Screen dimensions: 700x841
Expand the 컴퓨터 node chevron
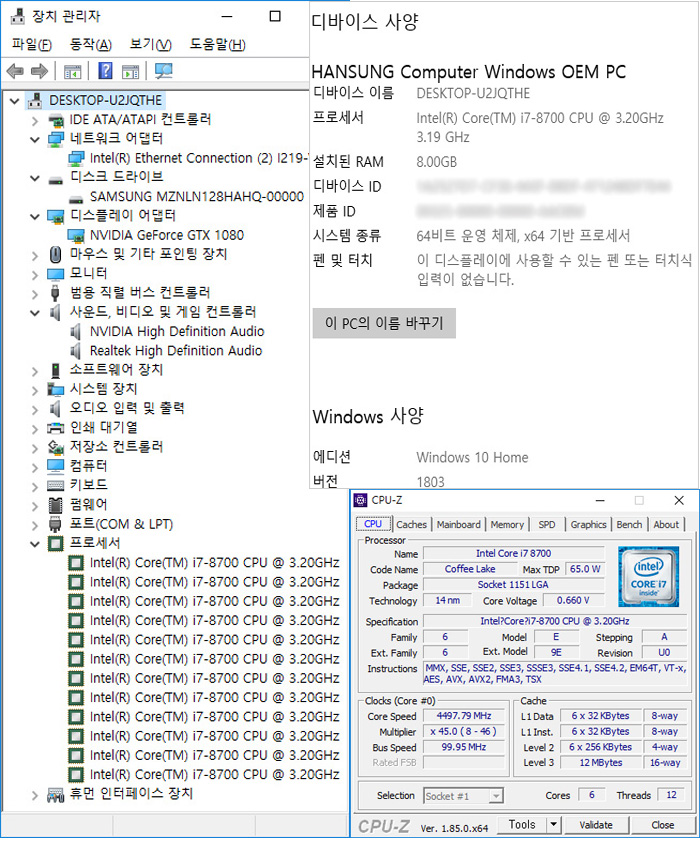pos(35,467)
